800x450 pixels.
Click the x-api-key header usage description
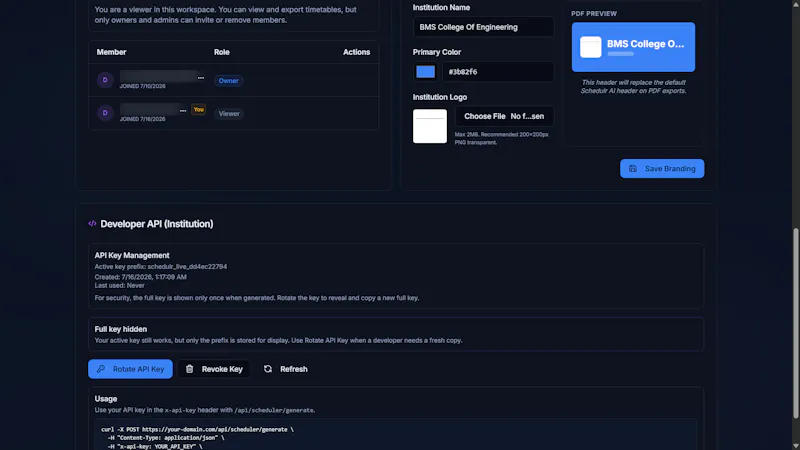[x=205, y=410]
